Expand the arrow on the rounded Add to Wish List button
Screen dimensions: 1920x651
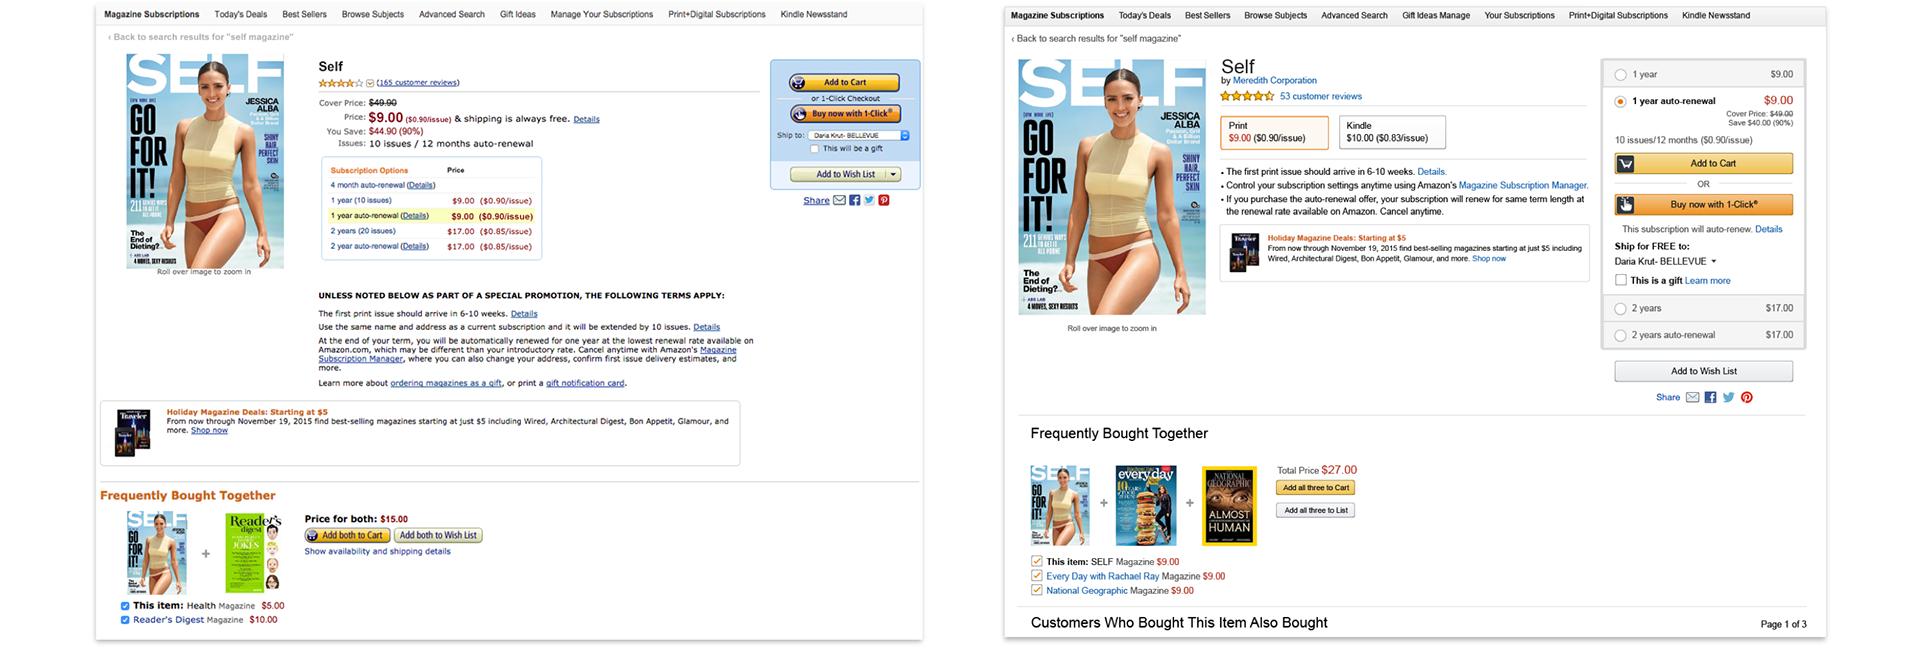click(892, 175)
